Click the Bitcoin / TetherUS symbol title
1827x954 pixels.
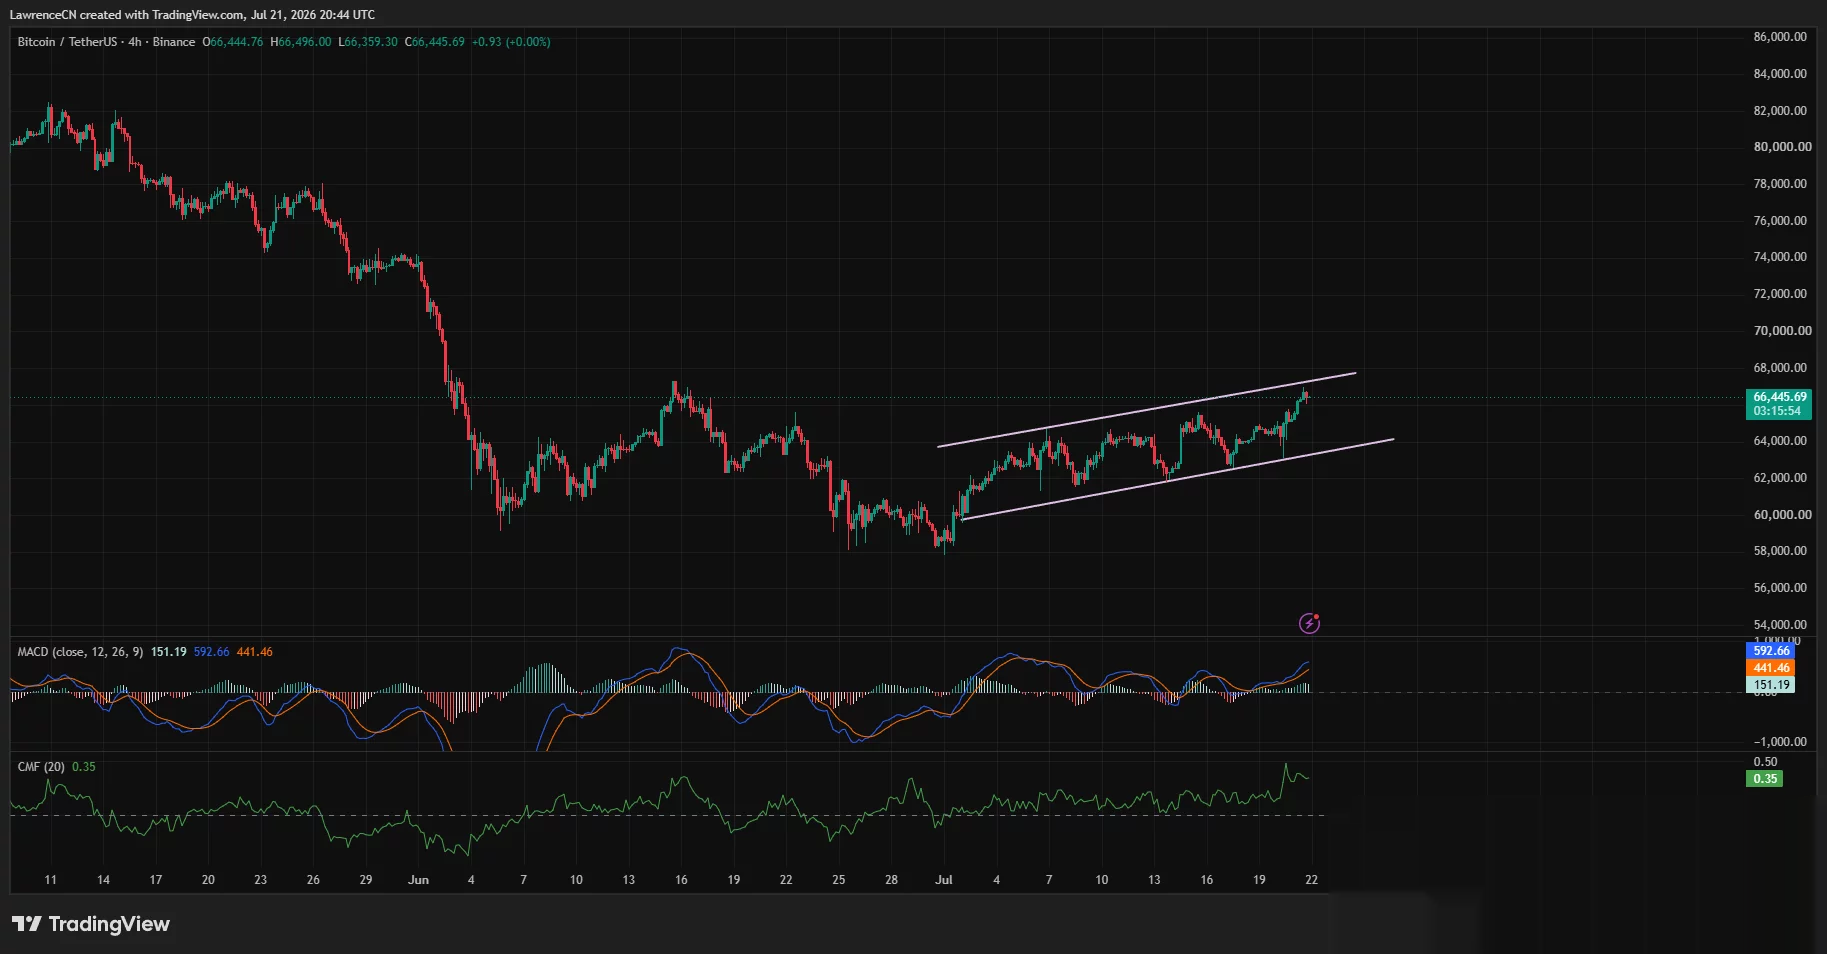pos(66,42)
